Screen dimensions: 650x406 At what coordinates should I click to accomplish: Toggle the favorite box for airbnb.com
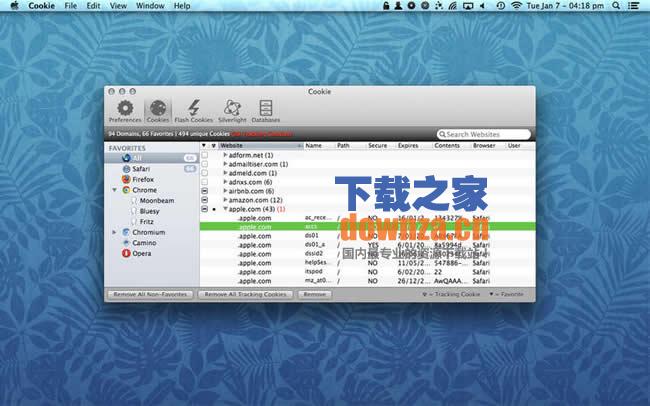[x=204, y=191]
